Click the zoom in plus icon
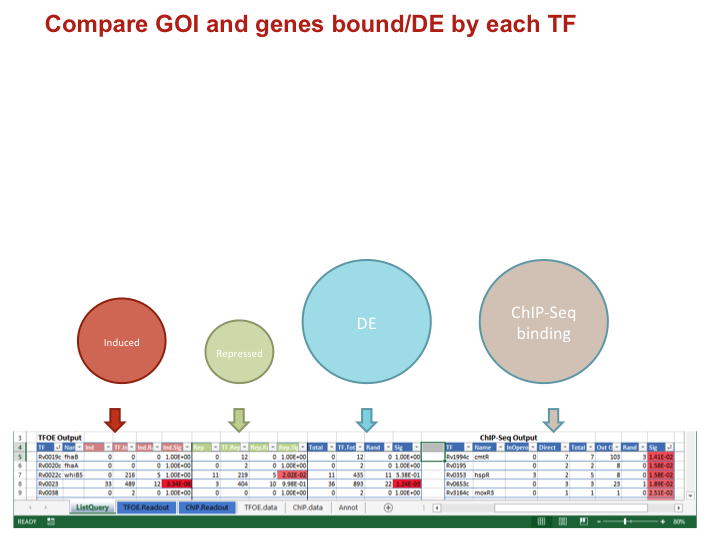This screenshot has height=540, width=720. pos(663,521)
